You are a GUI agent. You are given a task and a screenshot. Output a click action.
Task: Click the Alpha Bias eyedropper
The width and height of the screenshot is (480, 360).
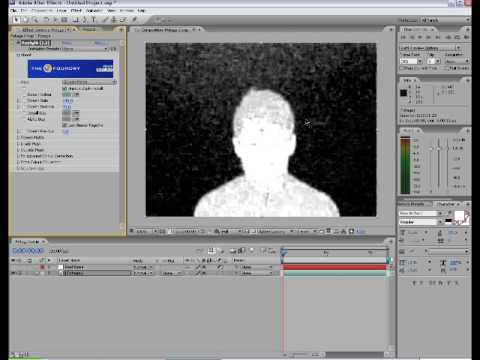click(x=76, y=119)
